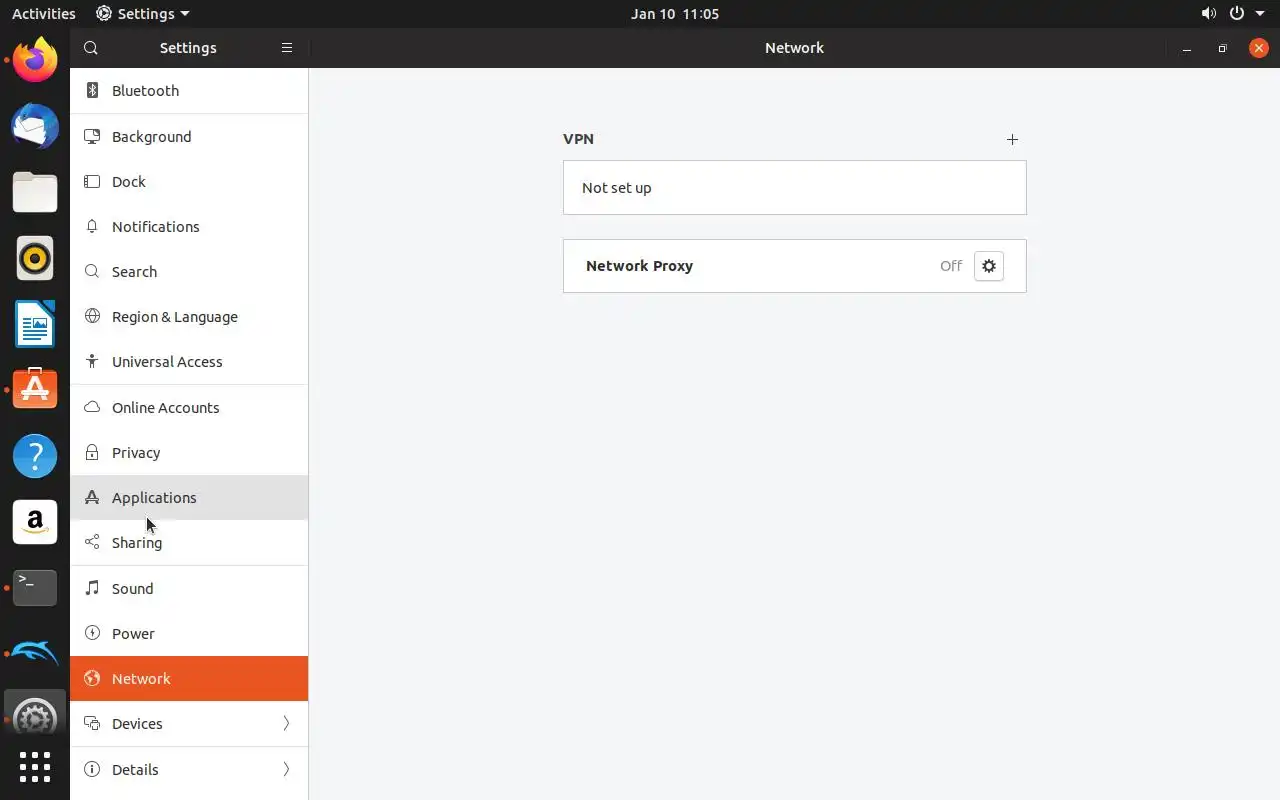This screenshot has width=1280, height=800.
Task: Open Rhythmbox from the dock
Action: point(35,258)
